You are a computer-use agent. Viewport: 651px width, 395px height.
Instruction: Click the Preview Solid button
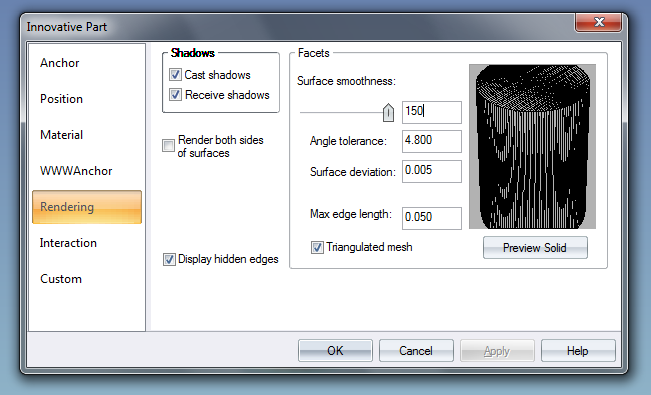[535, 248]
